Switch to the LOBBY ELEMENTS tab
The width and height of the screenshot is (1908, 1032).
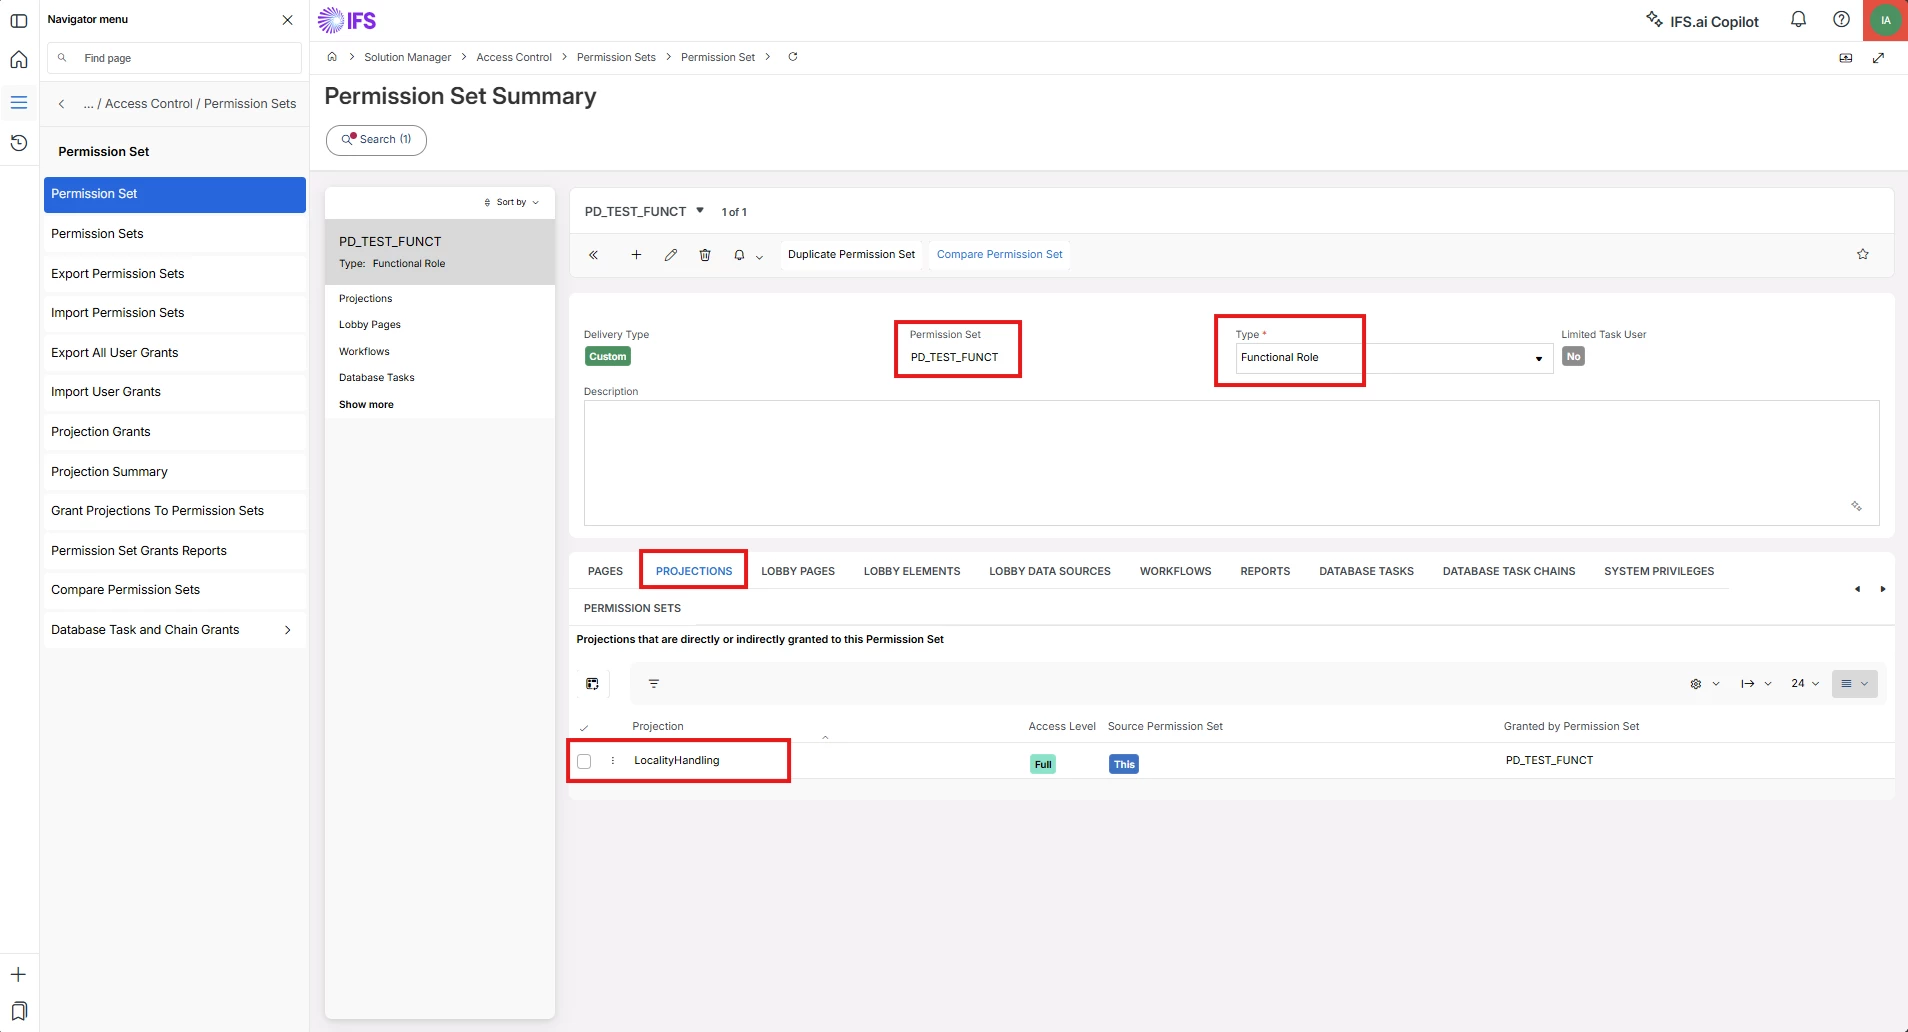tap(912, 572)
